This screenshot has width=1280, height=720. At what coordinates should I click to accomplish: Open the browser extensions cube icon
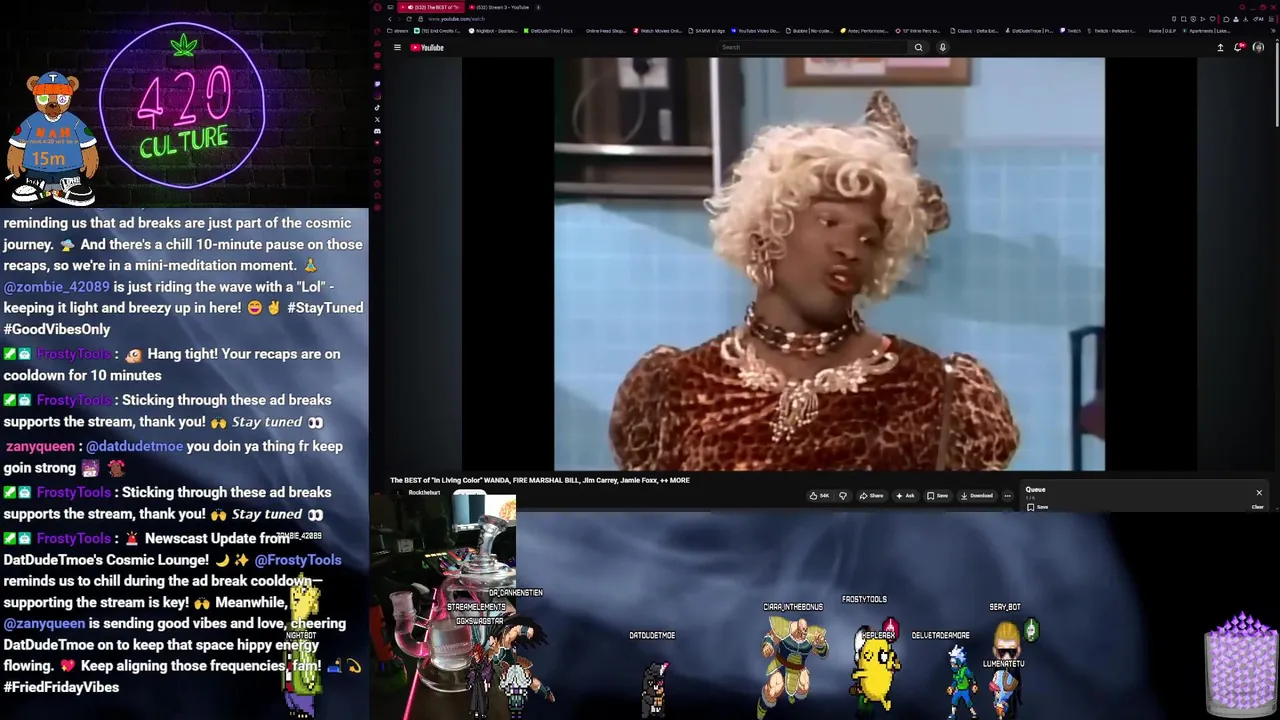[1226, 19]
